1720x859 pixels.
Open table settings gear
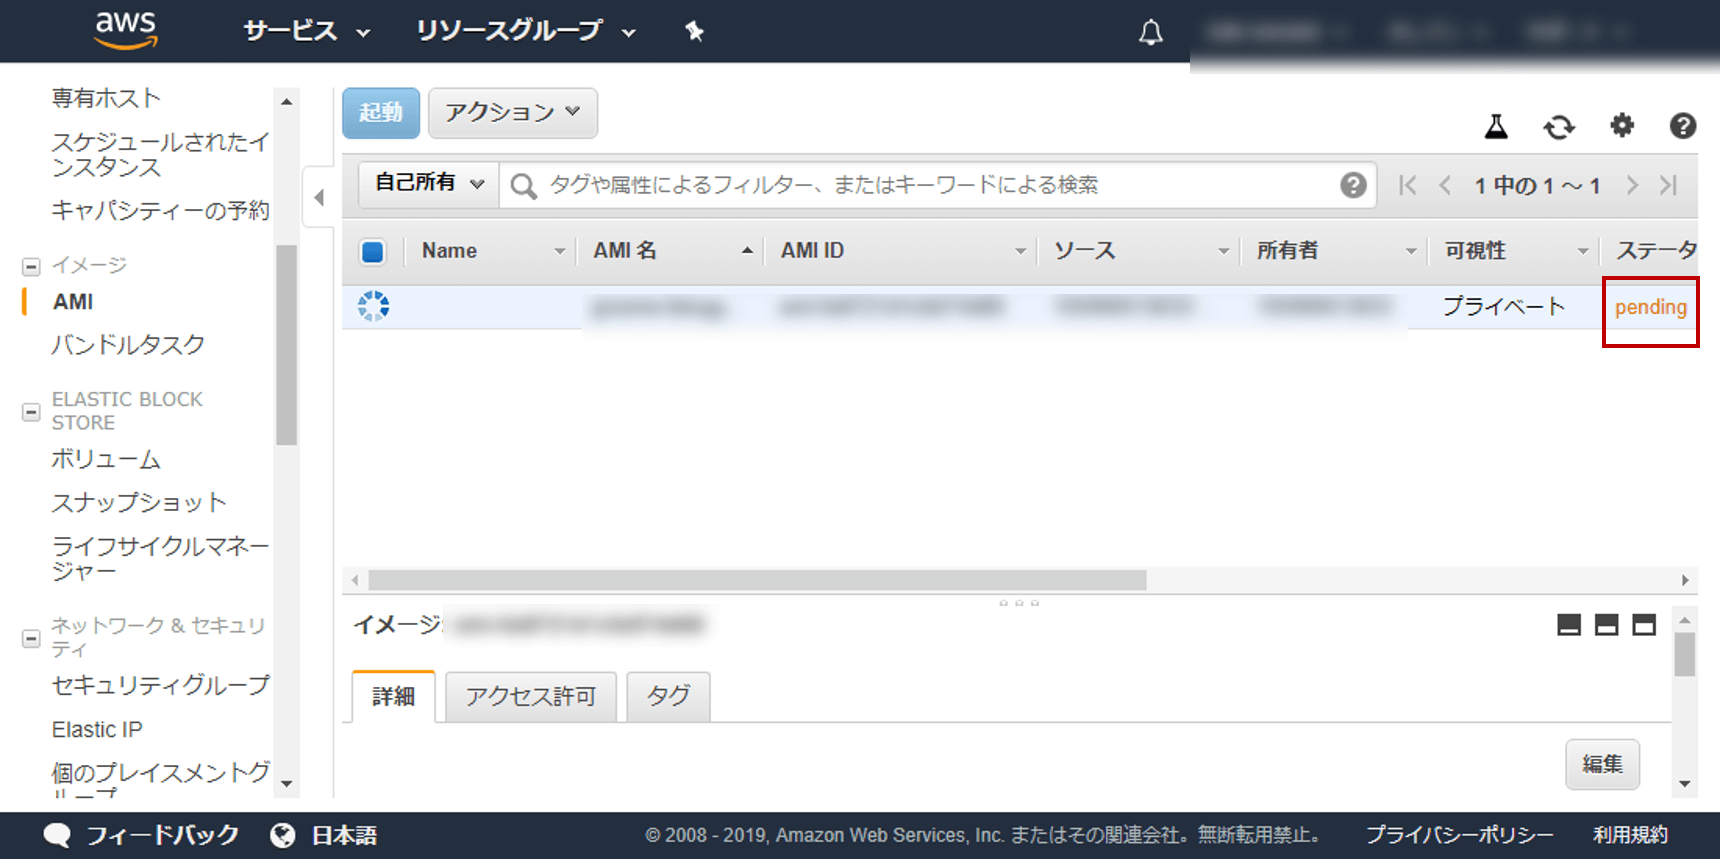pos(1622,125)
